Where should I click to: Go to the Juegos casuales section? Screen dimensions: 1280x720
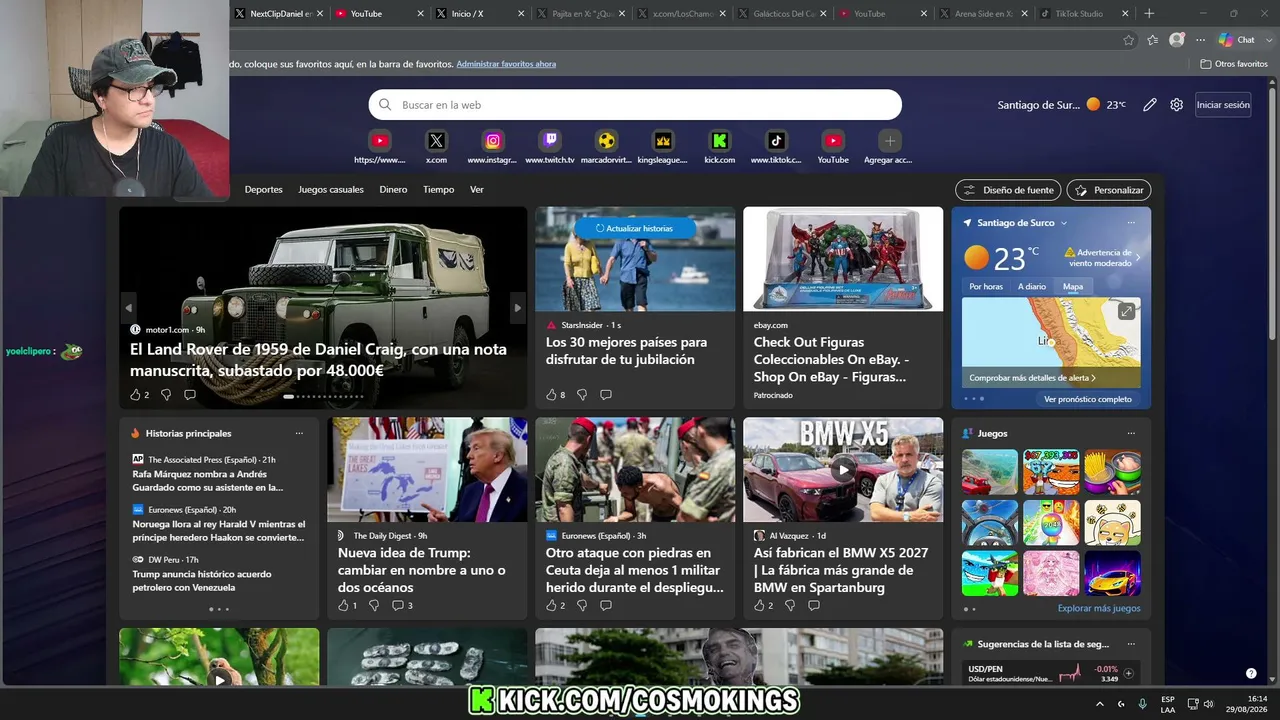331,190
